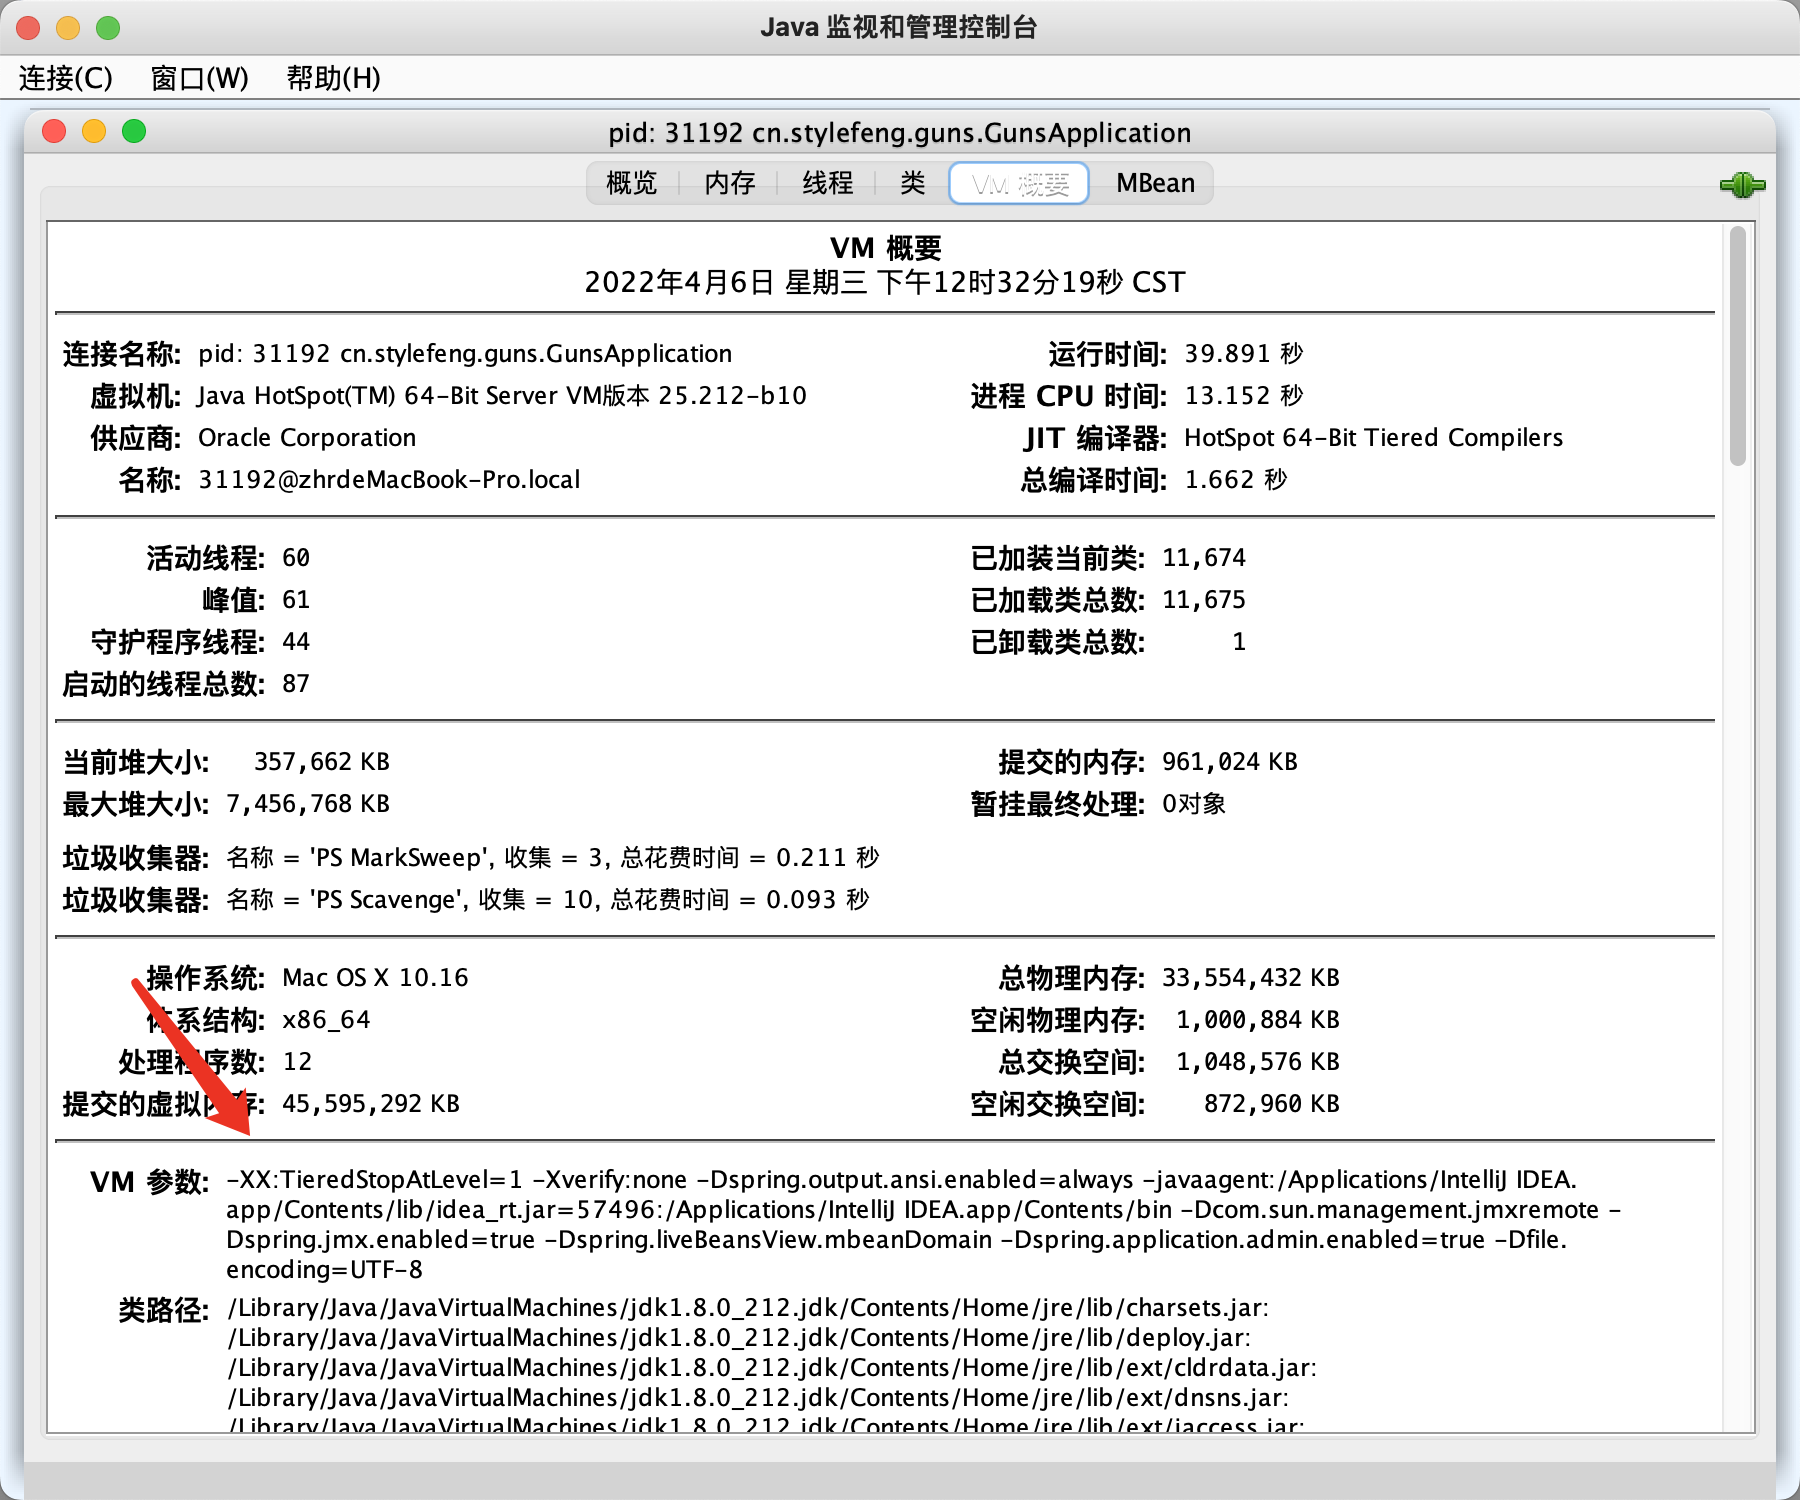This screenshot has height=1500, width=1800.
Task: Click peak threads value 61
Action: (296, 600)
